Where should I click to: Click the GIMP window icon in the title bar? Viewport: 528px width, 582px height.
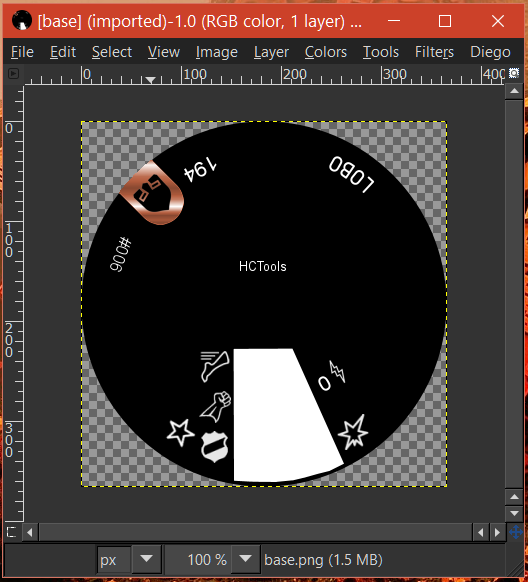click(x=22, y=21)
